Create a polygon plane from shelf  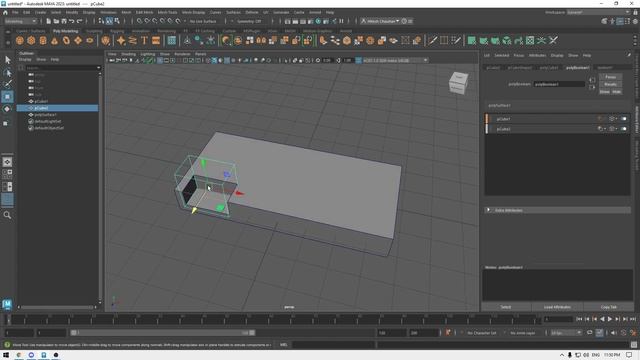[78, 40]
